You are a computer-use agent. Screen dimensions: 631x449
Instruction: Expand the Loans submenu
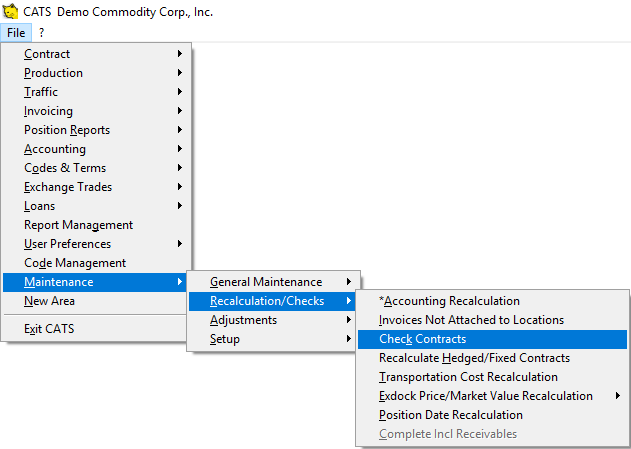coord(95,206)
